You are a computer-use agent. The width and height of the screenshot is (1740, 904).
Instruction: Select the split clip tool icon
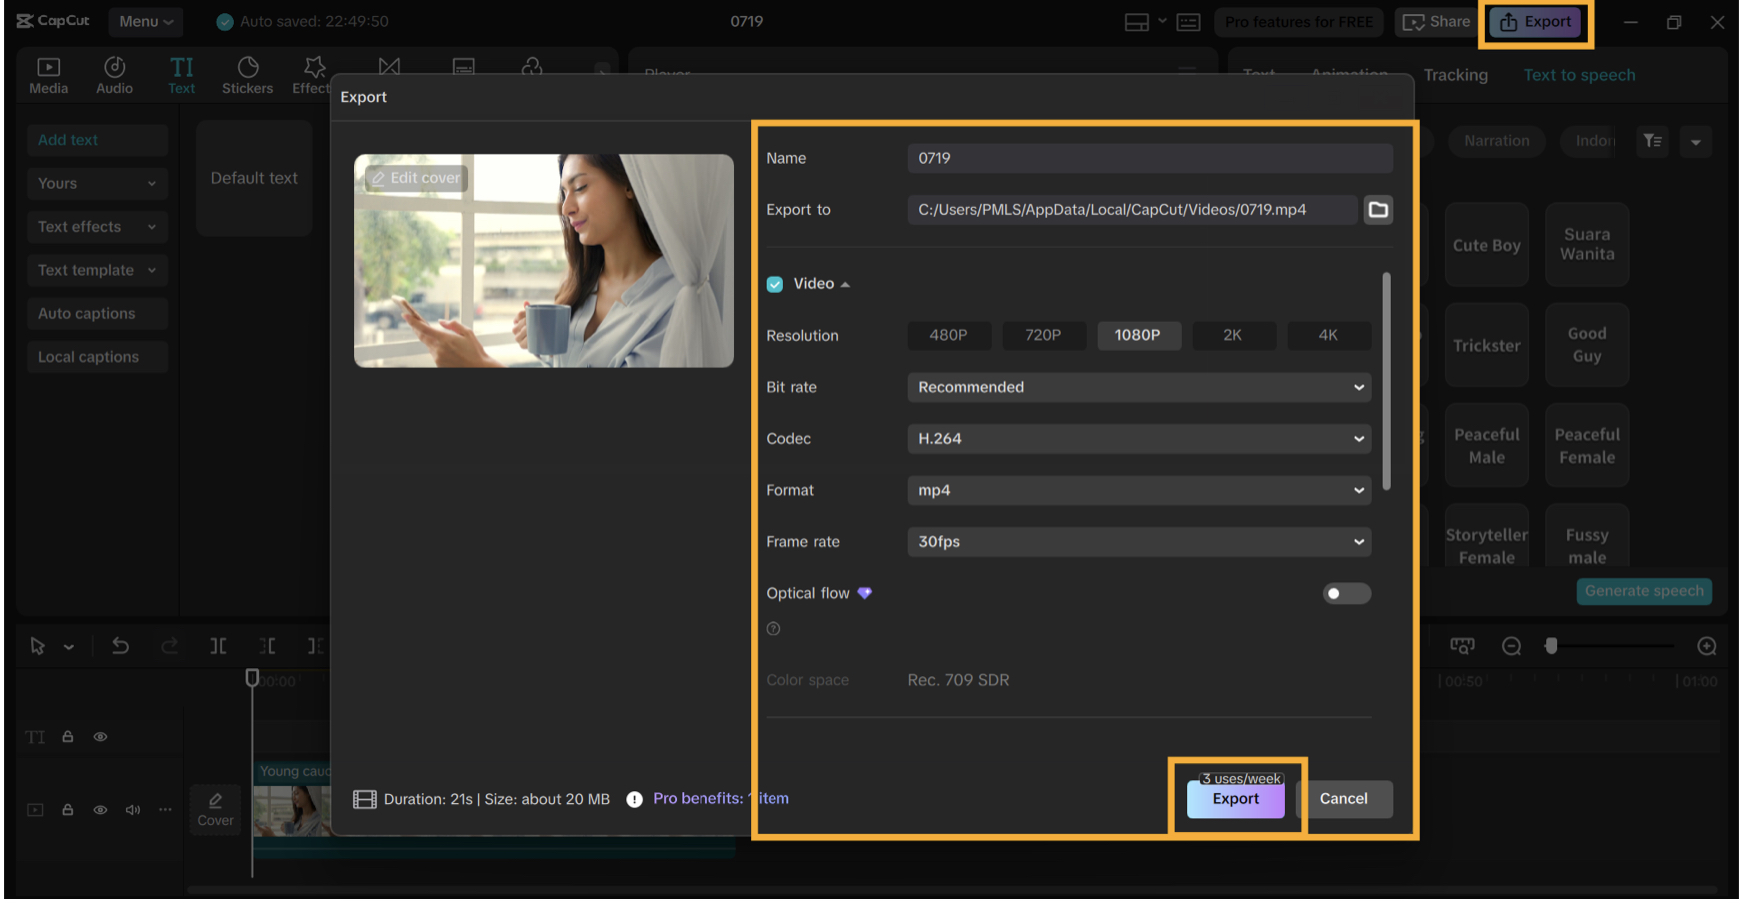[x=218, y=646]
